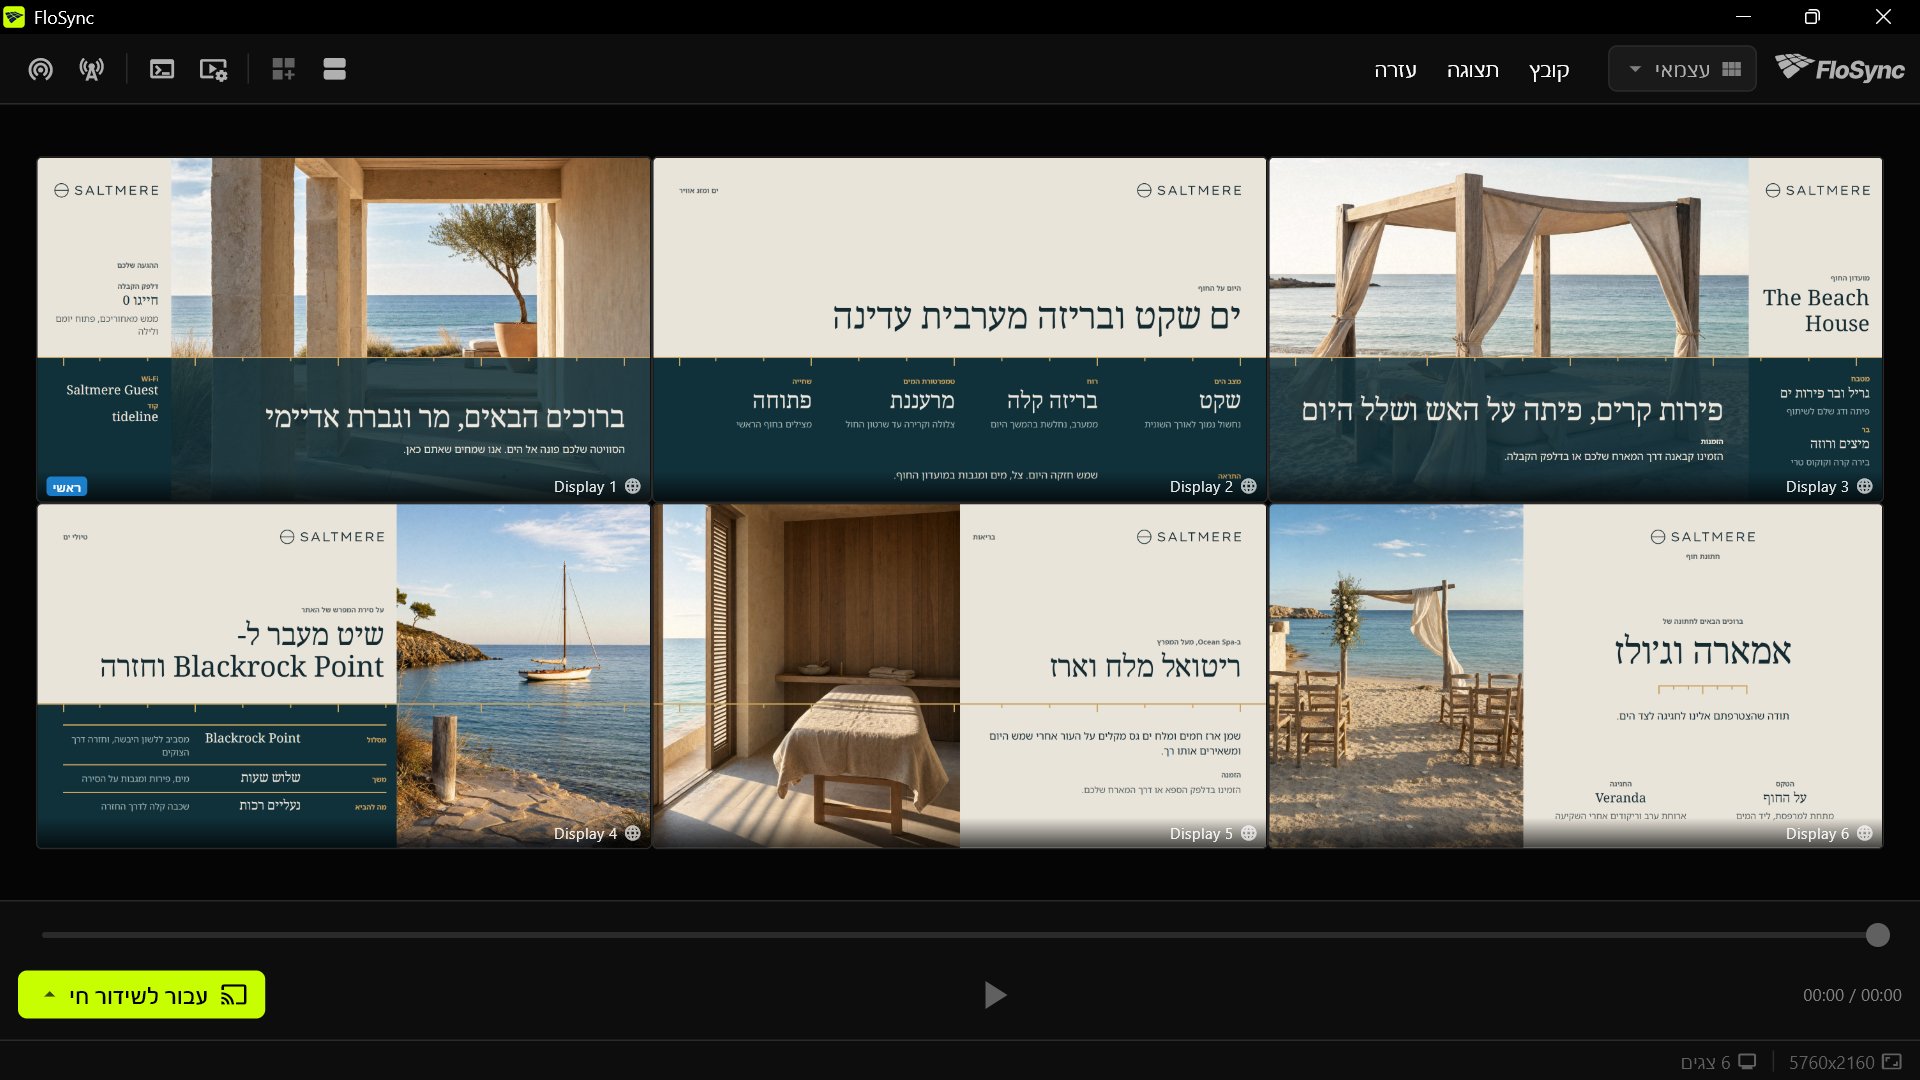Click the resolution icon beside 5760x2160
This screenshot has width=1920, height=1080.
[x=1892, y=1062]
